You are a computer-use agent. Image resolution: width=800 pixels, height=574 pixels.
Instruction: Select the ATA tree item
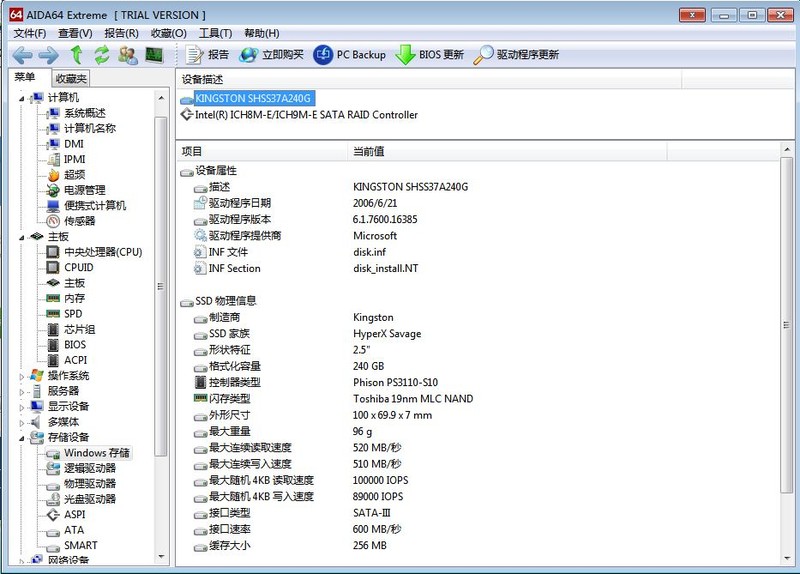pos(73,530)
